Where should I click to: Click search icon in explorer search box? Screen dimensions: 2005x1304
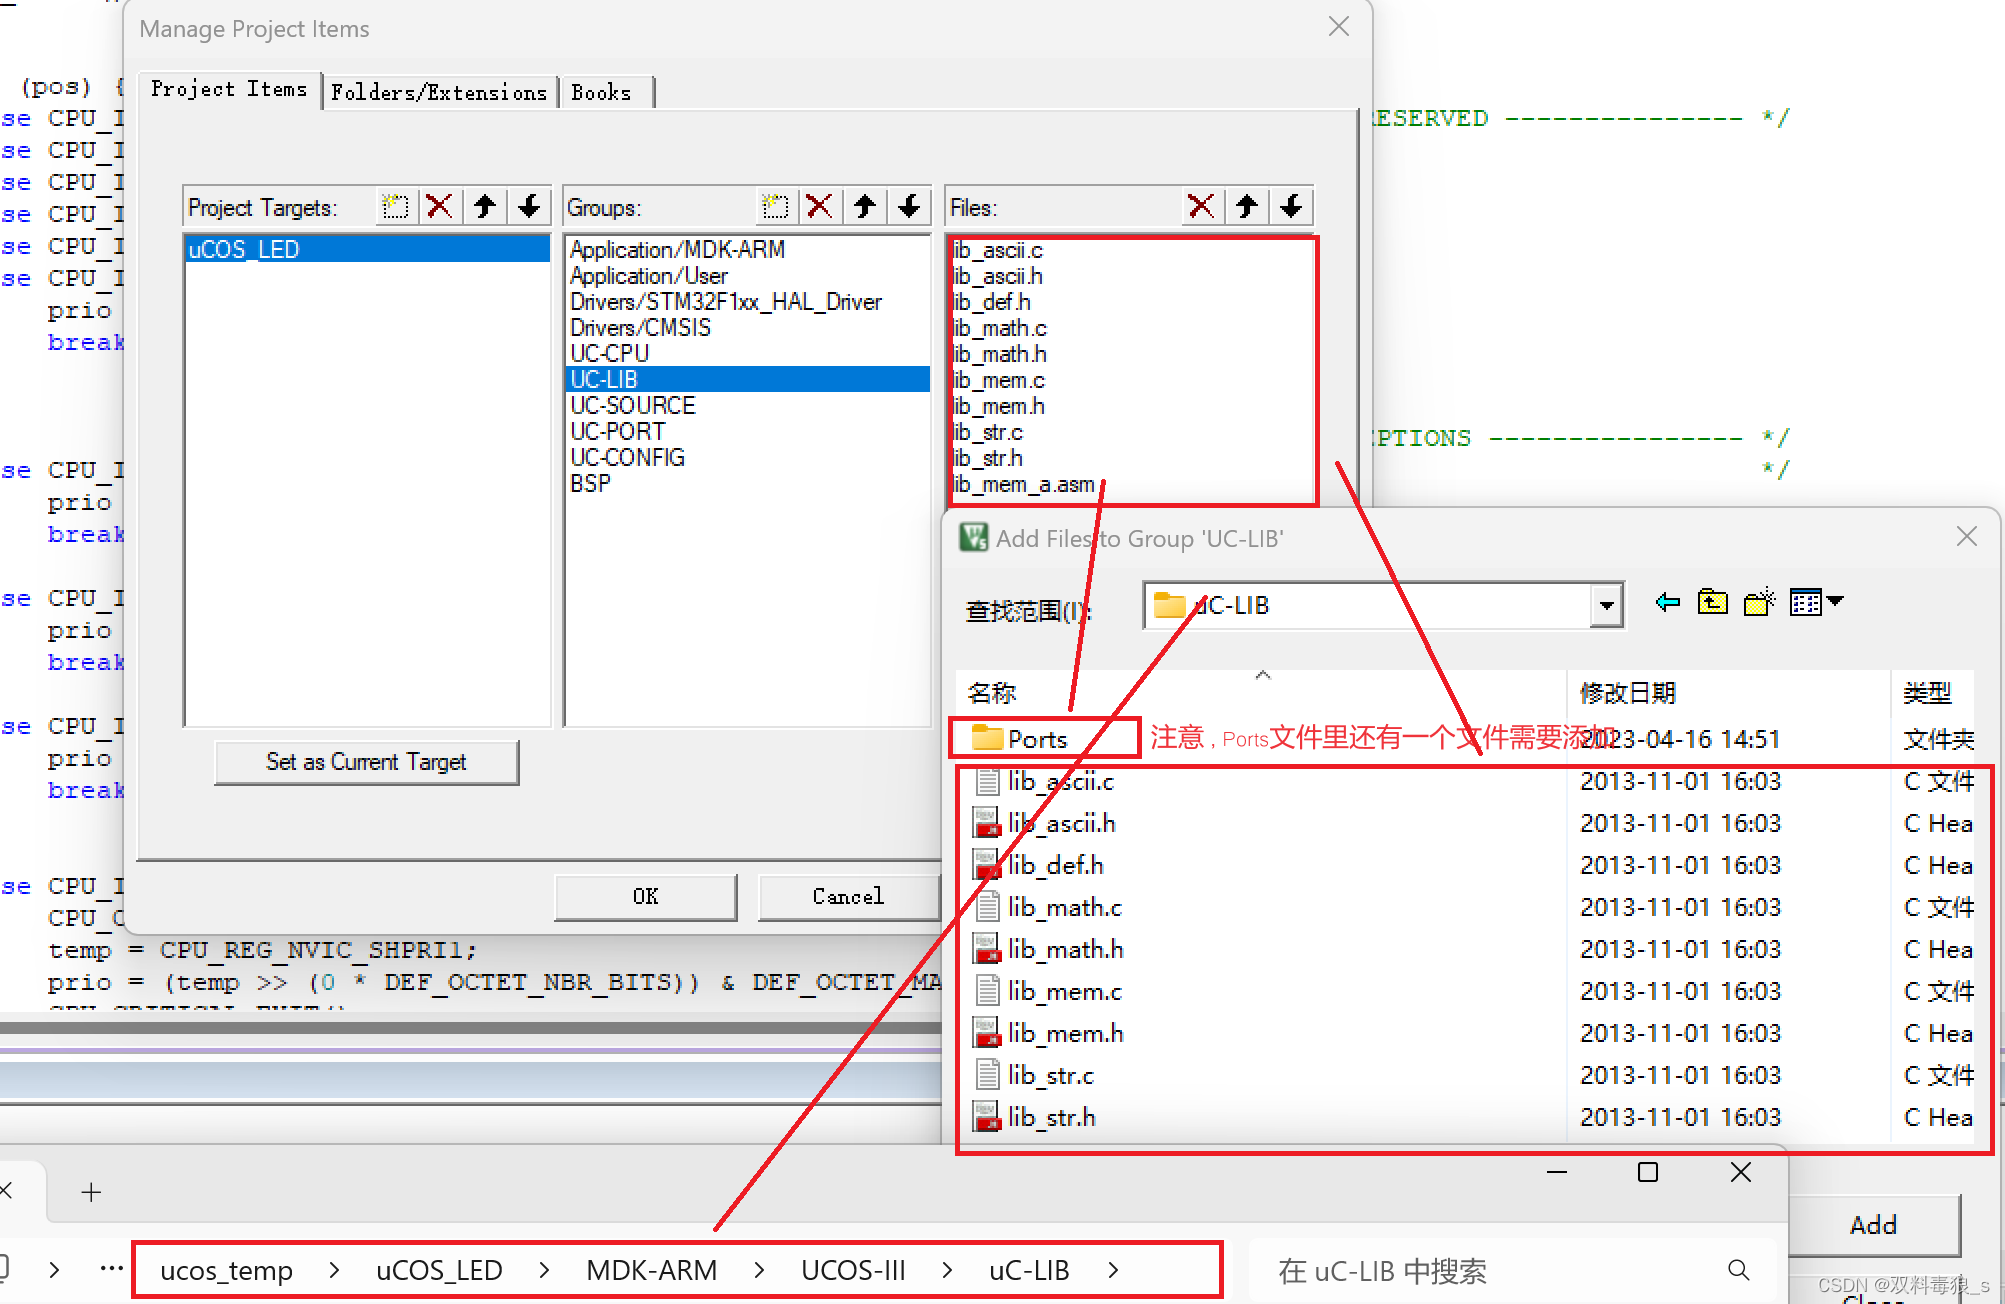(x=1739, y=1270)
